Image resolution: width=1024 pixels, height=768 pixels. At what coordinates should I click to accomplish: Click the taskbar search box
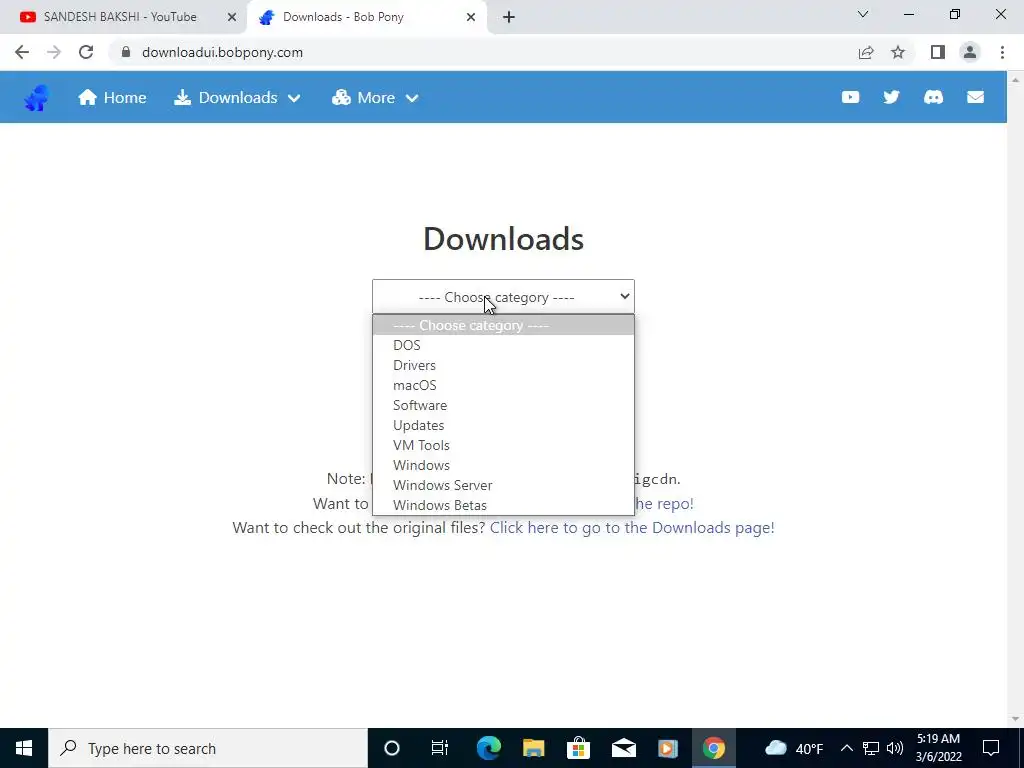[208, 748]
